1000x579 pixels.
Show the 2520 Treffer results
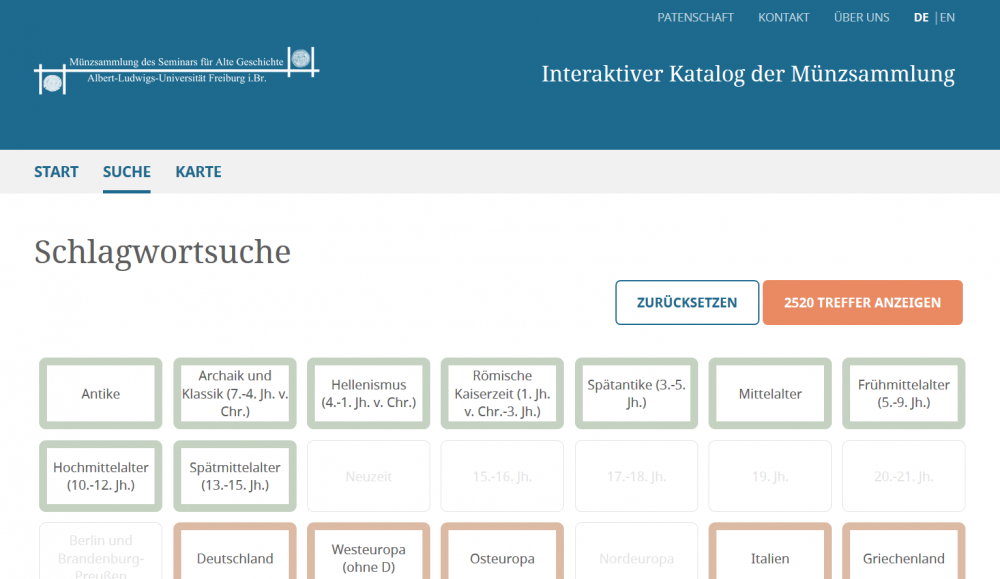862,303
